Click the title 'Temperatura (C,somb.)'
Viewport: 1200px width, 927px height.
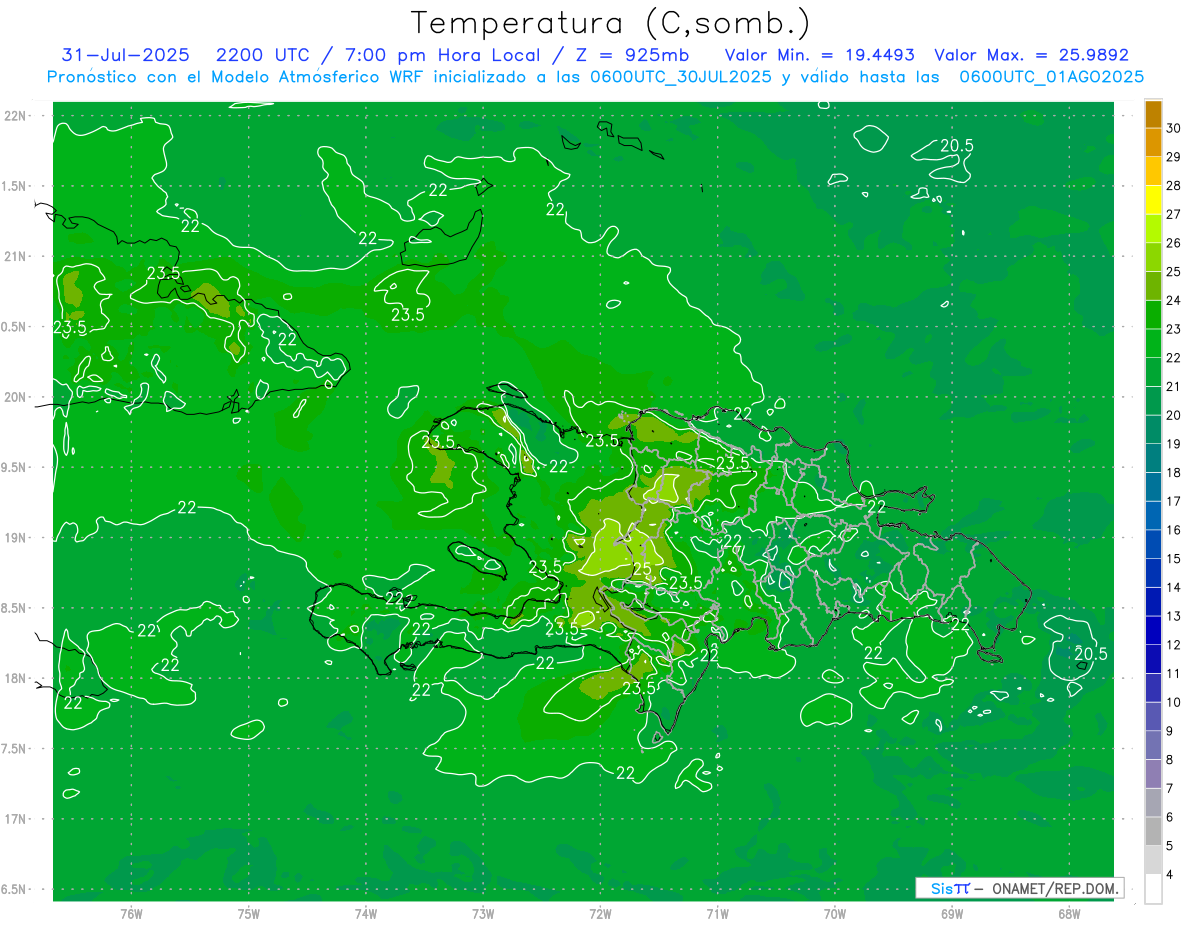(611, 23)
